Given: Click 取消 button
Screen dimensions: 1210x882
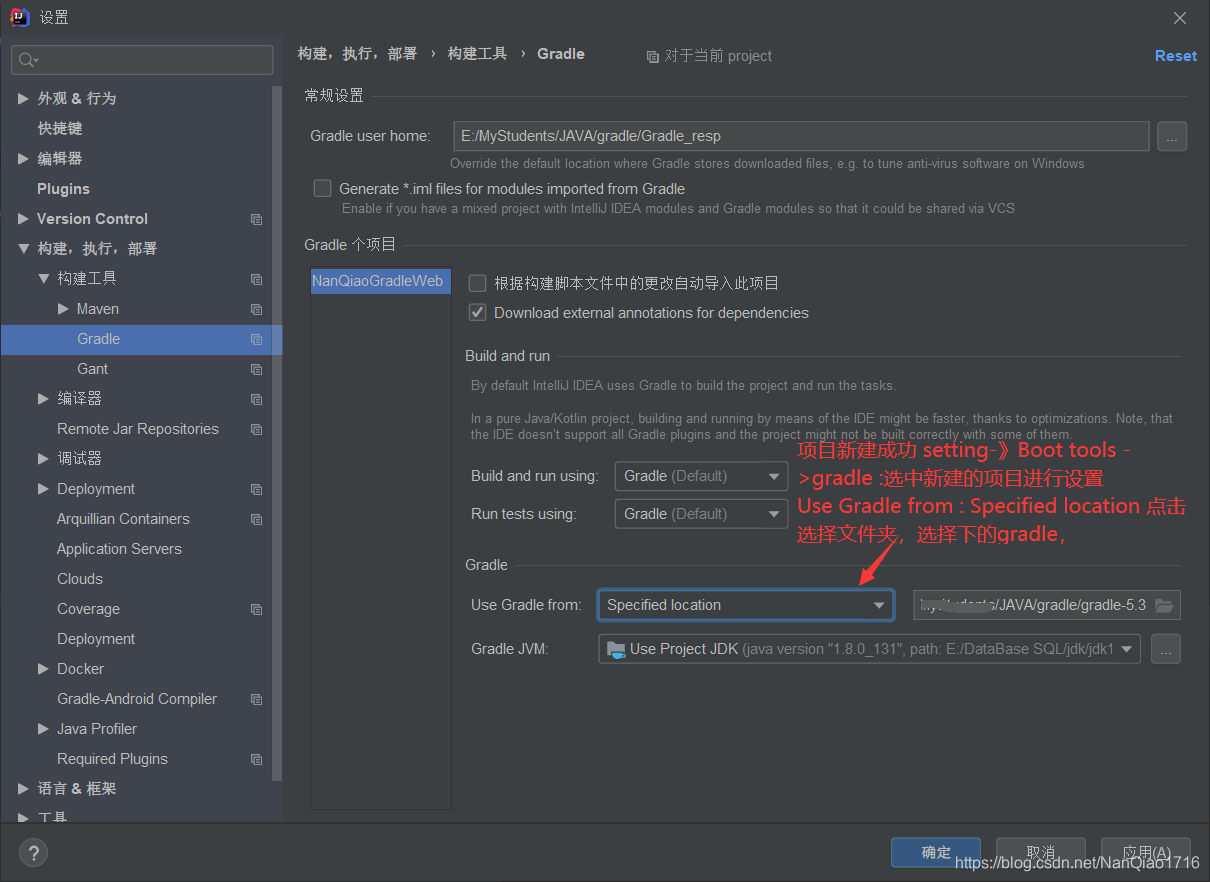Looking at the screenshot, I should point(1041,852).
